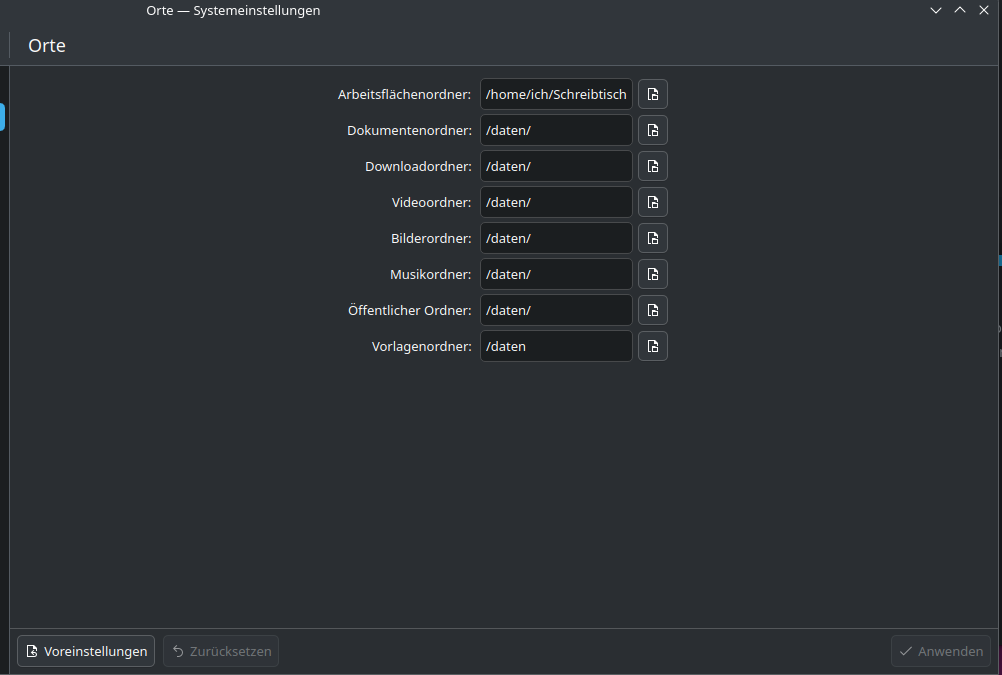Select the Öffentlicher Ordner path field
Image resolution: width=1002 pixels, height=675 pixels.
click(x=556, y=310)
